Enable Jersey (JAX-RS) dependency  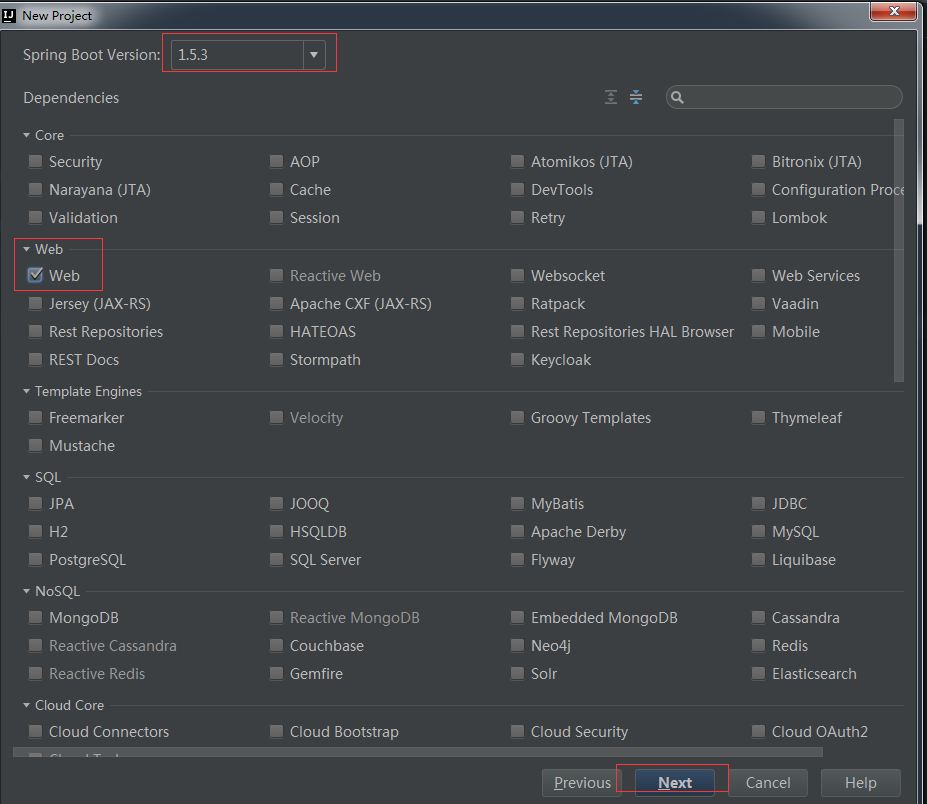point(35,303)
